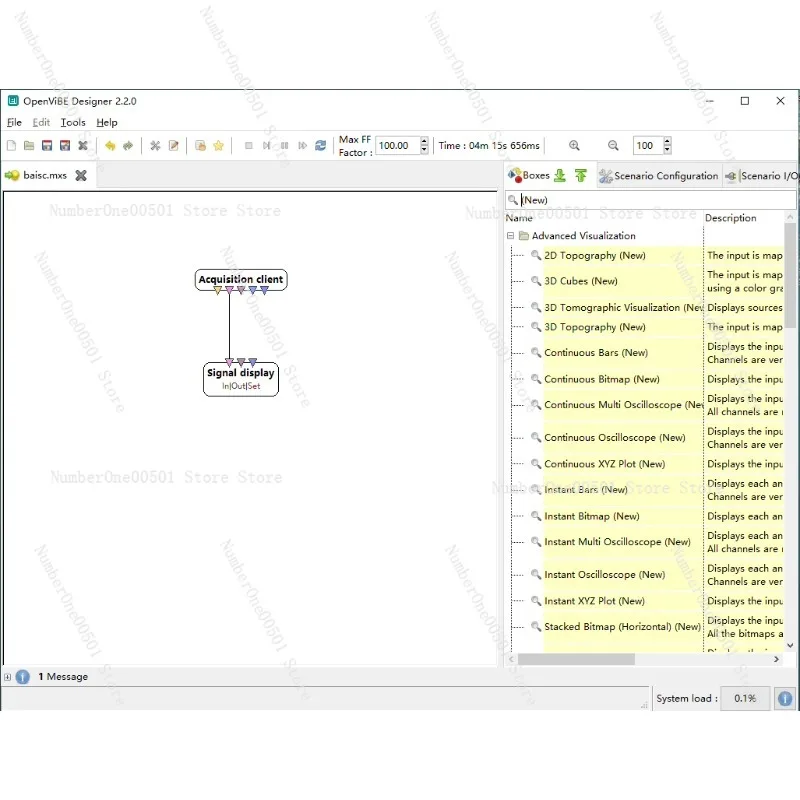Click the yellow star favorites icon

point(218,145)
